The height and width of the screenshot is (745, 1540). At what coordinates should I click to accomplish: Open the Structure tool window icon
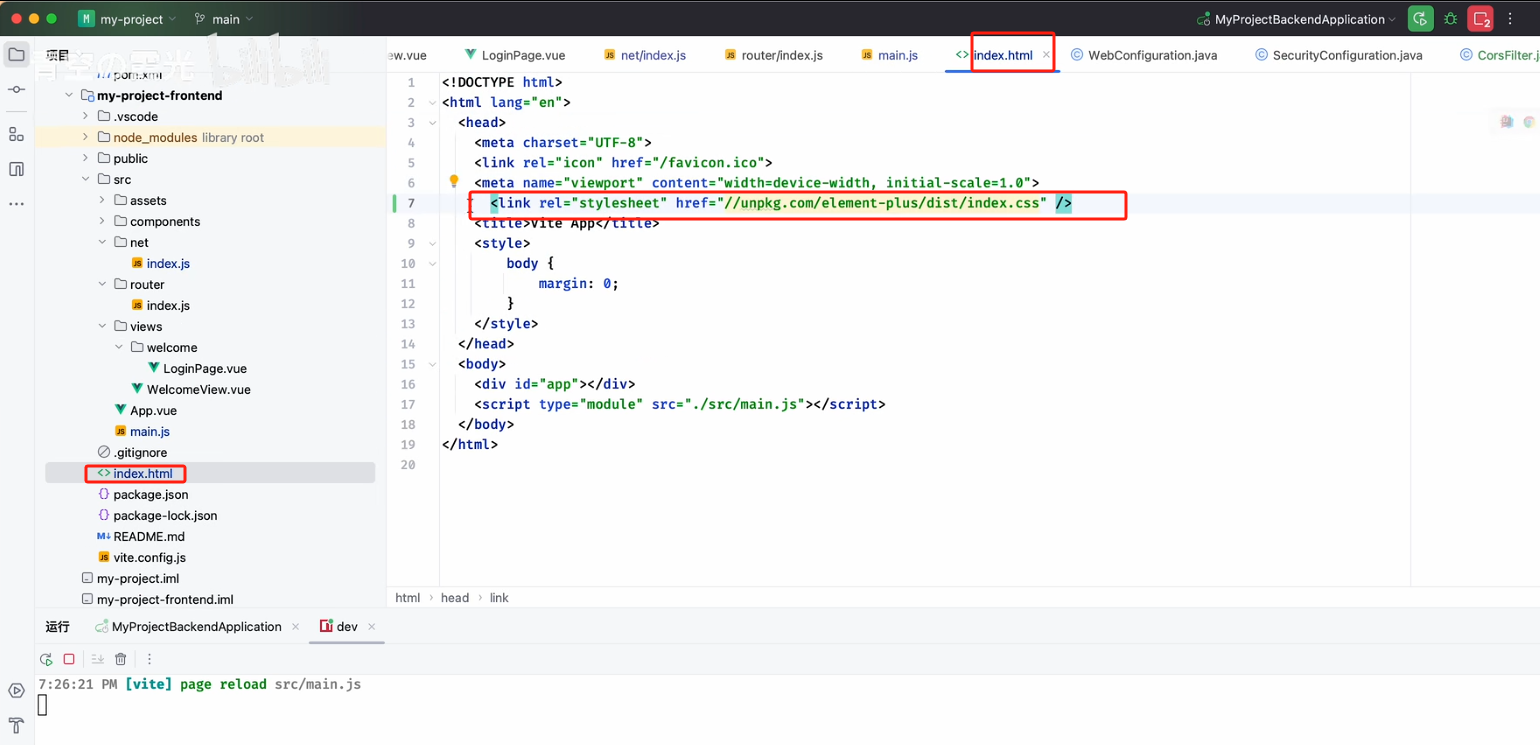[16, 134]
